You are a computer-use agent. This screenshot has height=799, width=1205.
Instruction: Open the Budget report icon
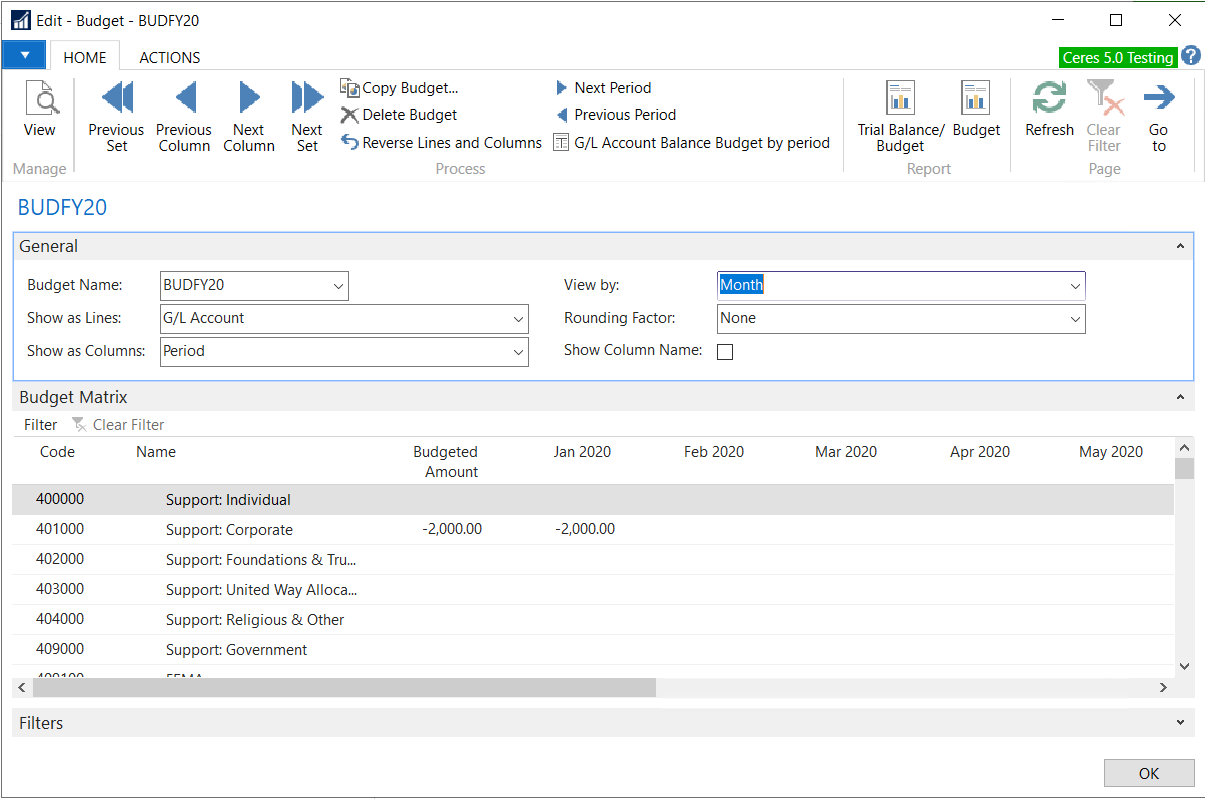[976, 99]
